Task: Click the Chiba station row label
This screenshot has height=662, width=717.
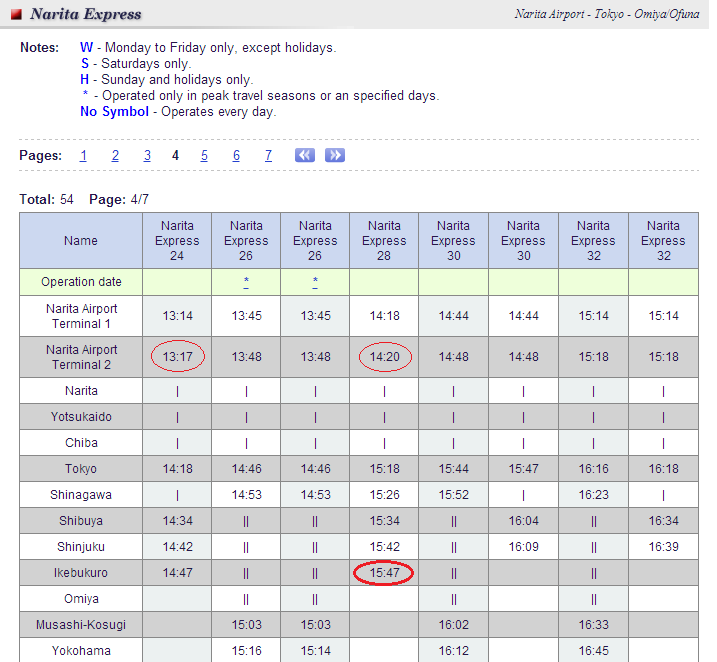Action: click(81, 443)
